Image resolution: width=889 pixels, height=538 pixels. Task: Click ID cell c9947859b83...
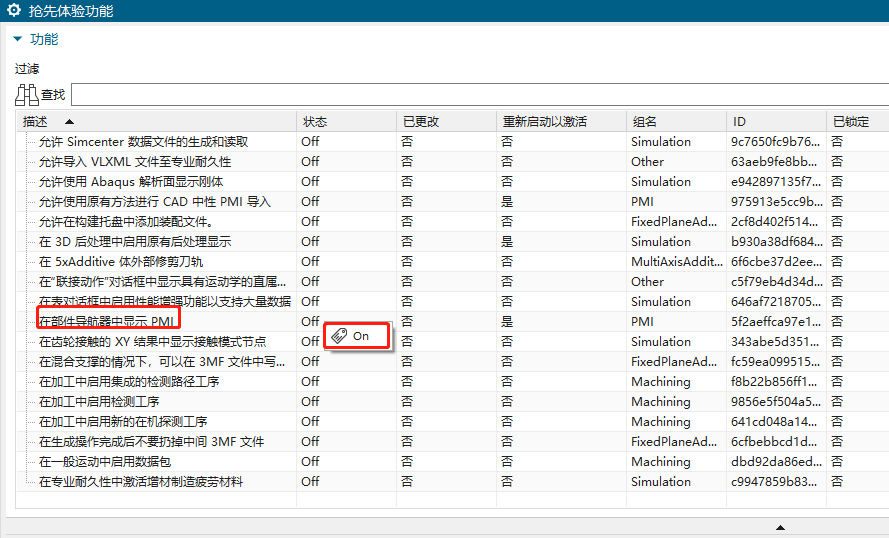pos(774,481)
